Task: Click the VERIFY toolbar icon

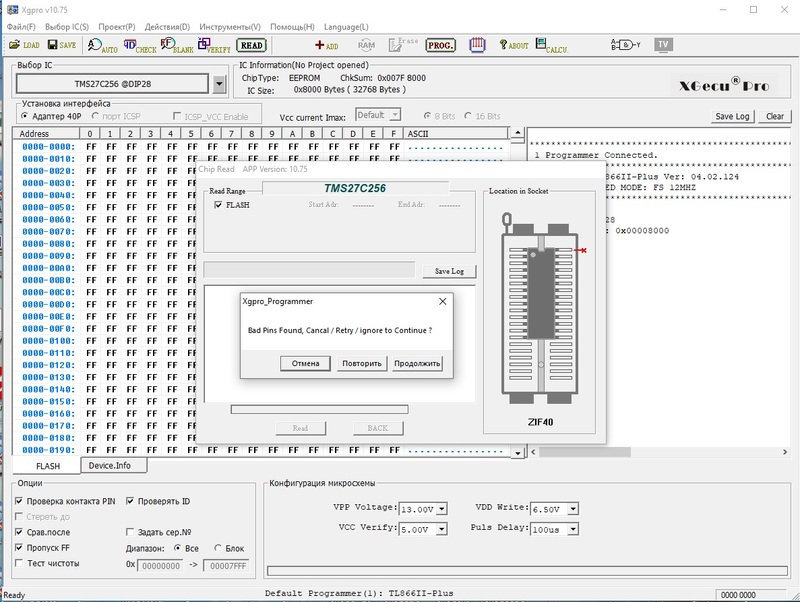Action: pos(214,45)
